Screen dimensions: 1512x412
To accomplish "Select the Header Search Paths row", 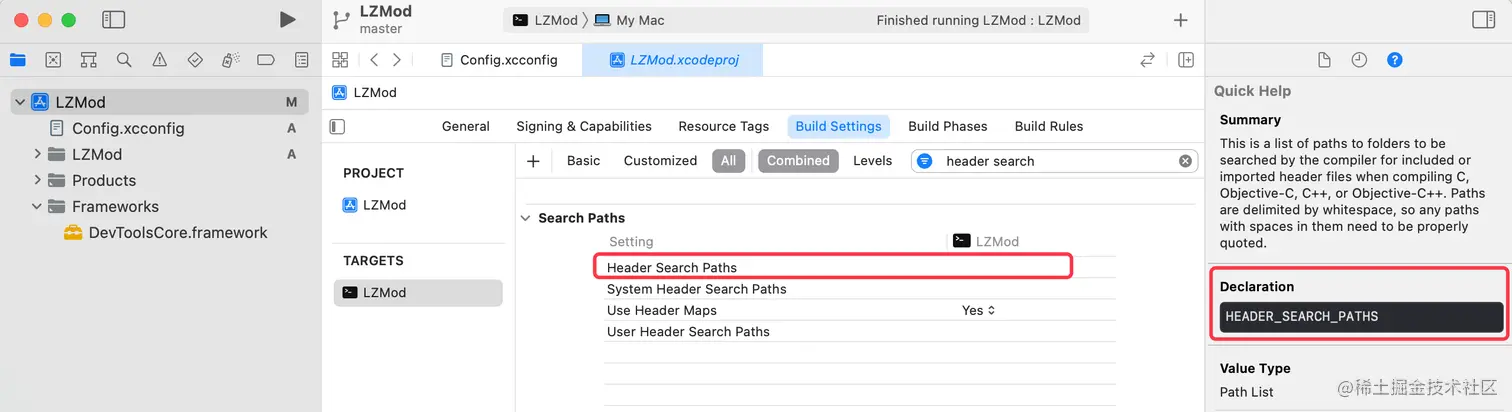I will [671, 268].
